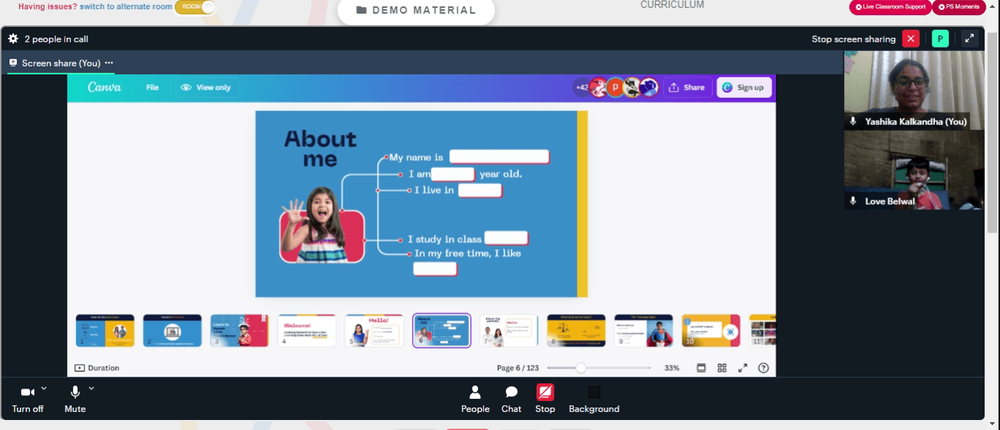This screenshot has width=1000, height=430.
Task: Click the orange P collaborator avatar
Action: (x=615, y=87)
